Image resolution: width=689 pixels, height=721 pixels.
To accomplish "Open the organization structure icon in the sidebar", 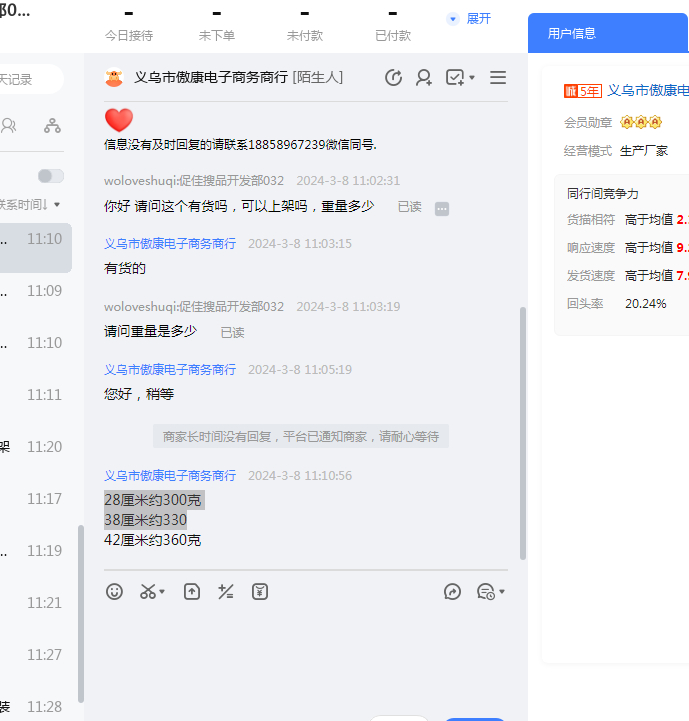I will (52, 126).
